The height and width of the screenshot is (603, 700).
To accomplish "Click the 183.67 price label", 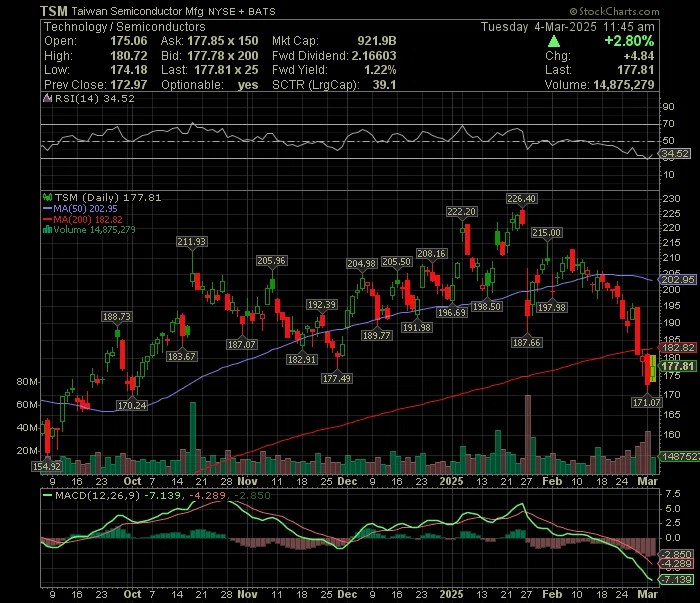I will (182, 357).
